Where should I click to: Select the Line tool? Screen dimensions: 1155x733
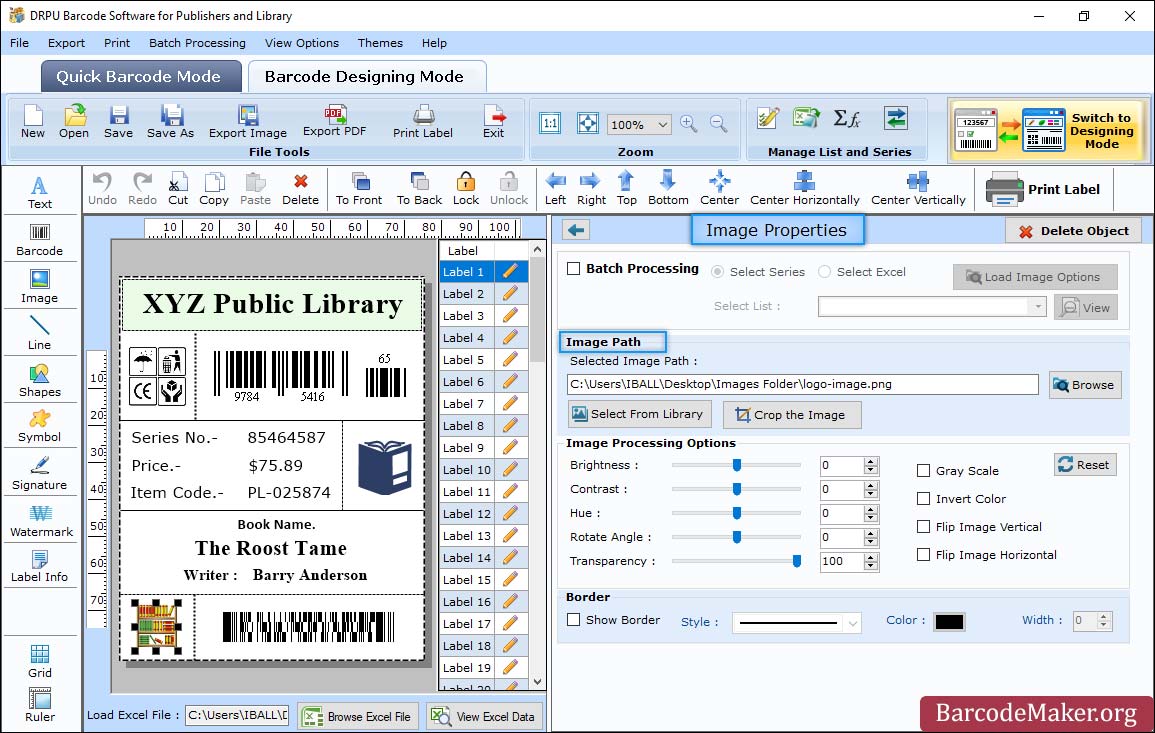(x=40, y=333)
